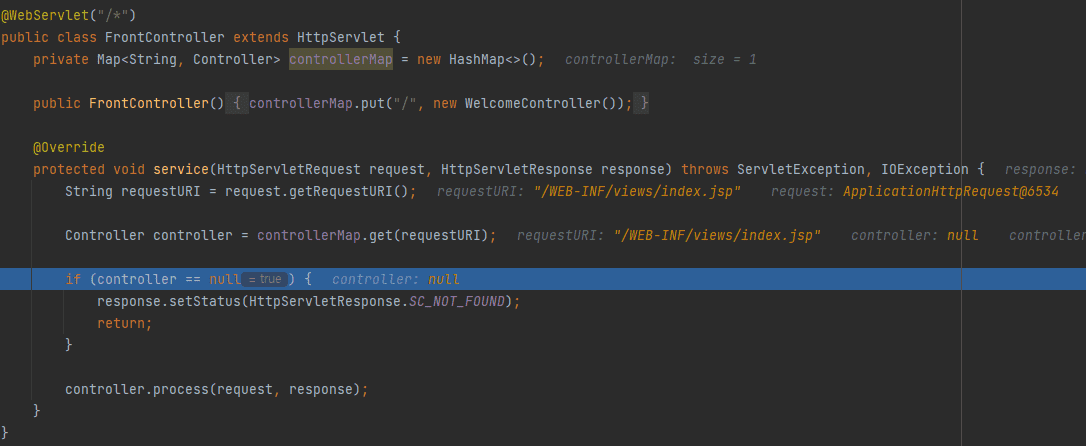
Task: Click the getRequestURI method call
Action: coord(352,191)
